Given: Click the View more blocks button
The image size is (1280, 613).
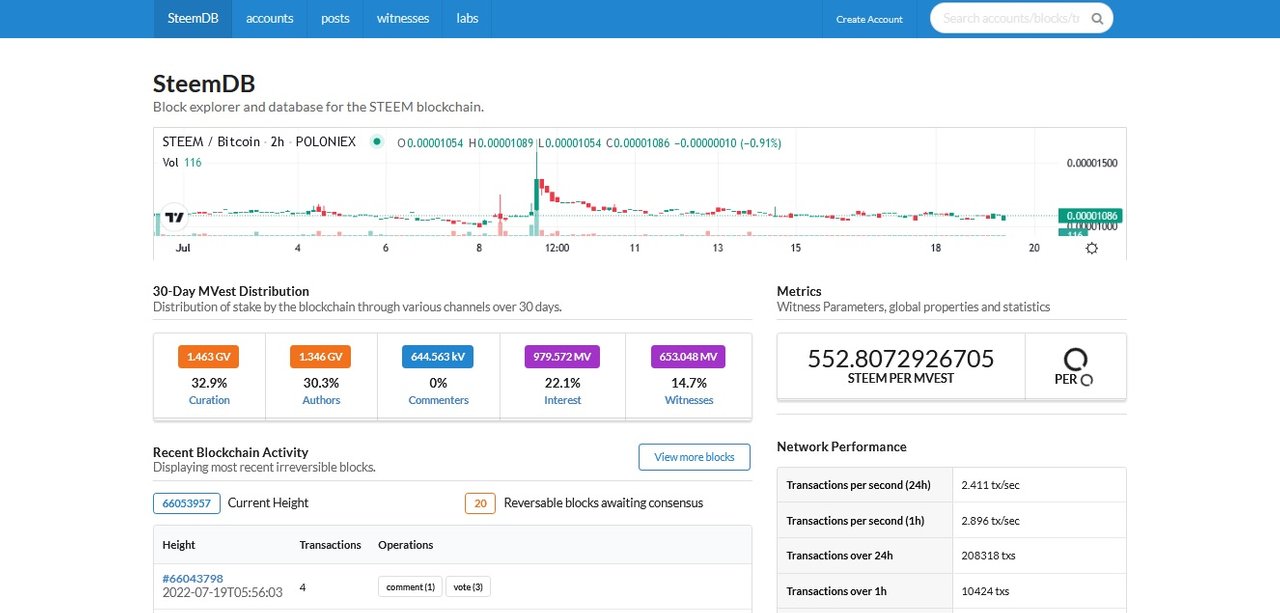Looking at the screenshot, I should tap(694, 457).
